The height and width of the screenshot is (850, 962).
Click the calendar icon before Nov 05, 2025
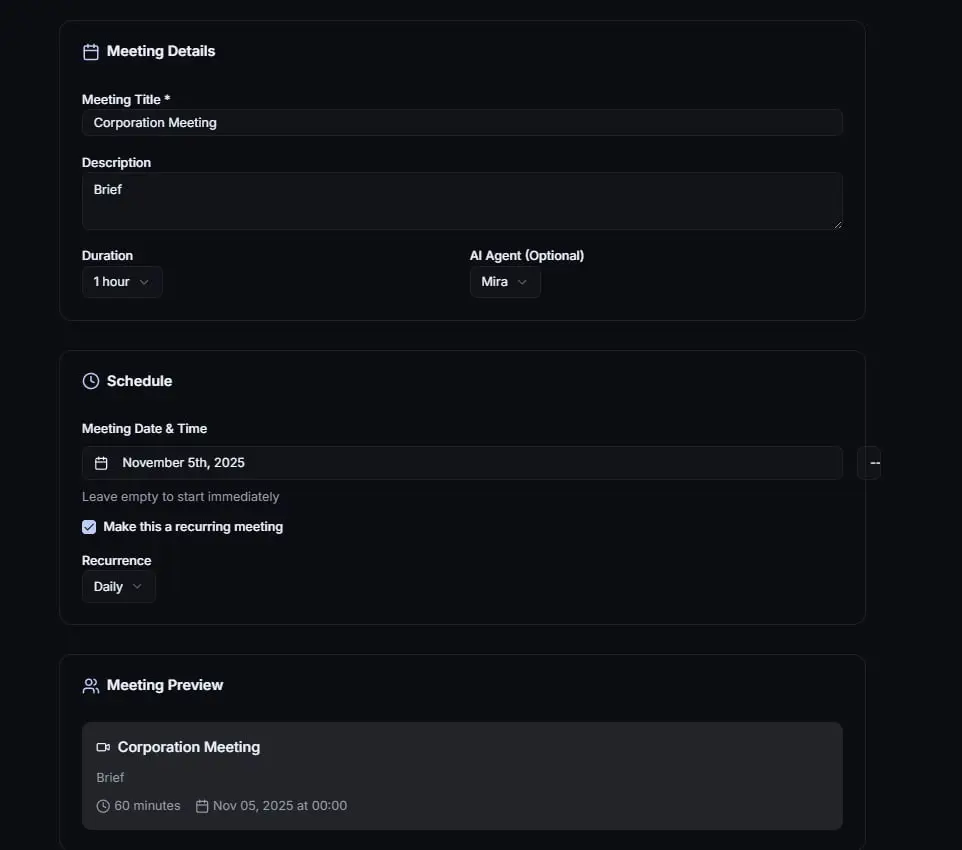(202, 806)
